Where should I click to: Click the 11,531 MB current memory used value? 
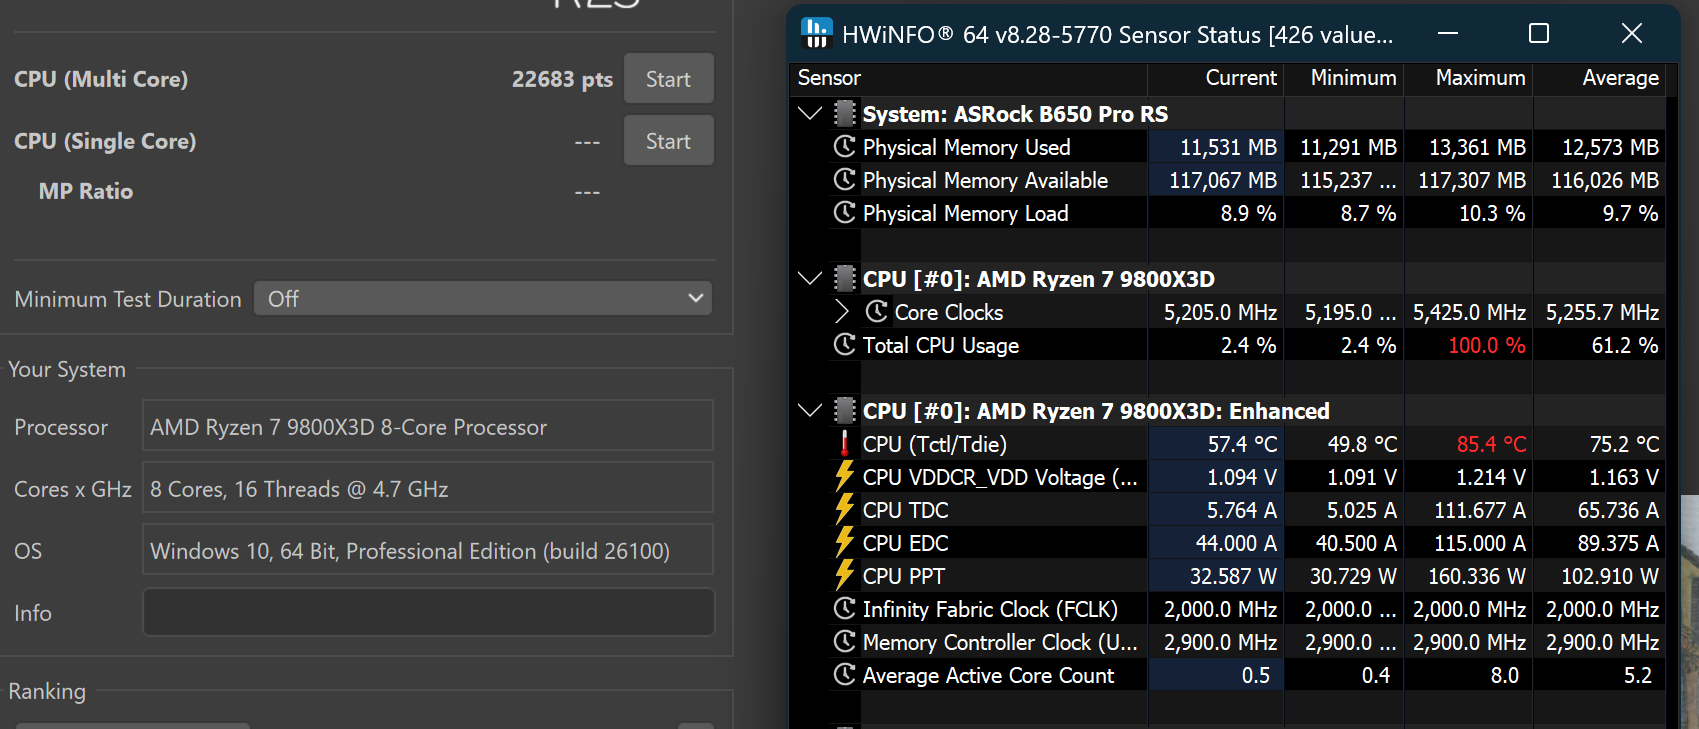click(x=1228, y=147)
